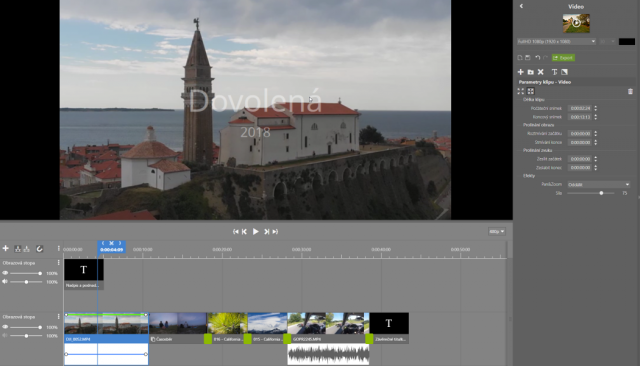This screenshot has width=640, height=366.
Task: Hide the lower video track with its eye icon
Action: [5, 327]
